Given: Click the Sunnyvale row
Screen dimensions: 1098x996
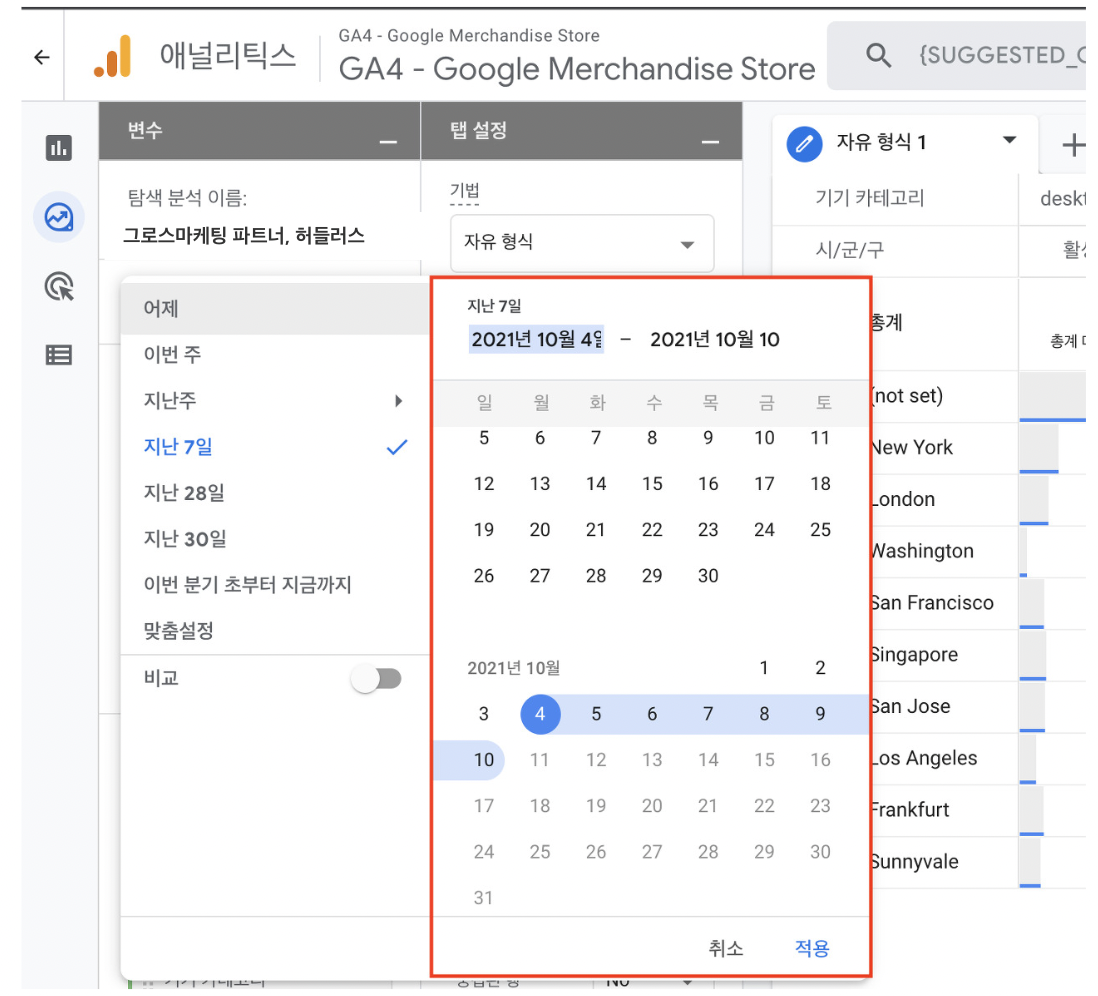Looking at the screenshot, I should [x=978, y=863].
